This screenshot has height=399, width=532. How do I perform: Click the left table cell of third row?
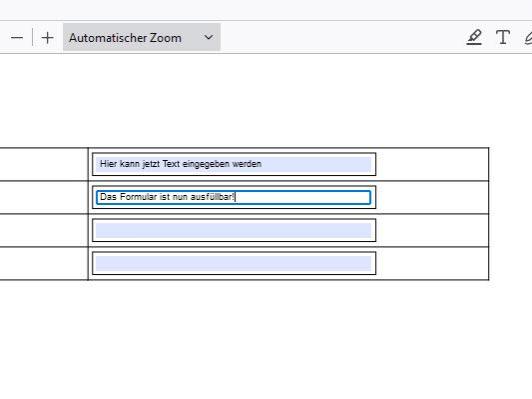click(x=44, y=230)
